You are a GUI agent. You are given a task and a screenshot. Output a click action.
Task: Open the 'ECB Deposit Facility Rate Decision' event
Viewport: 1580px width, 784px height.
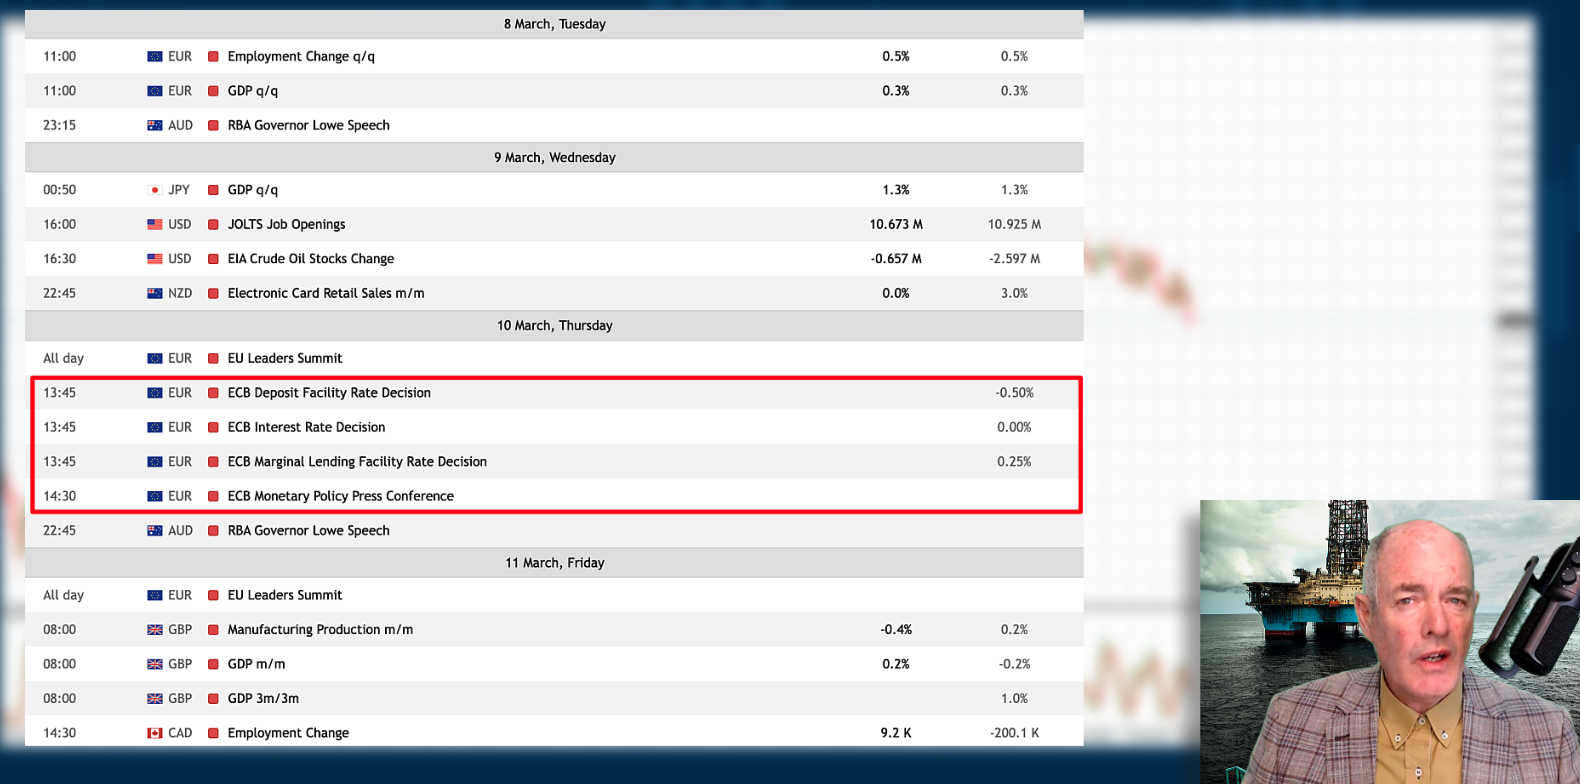click(x=329, y=393)
